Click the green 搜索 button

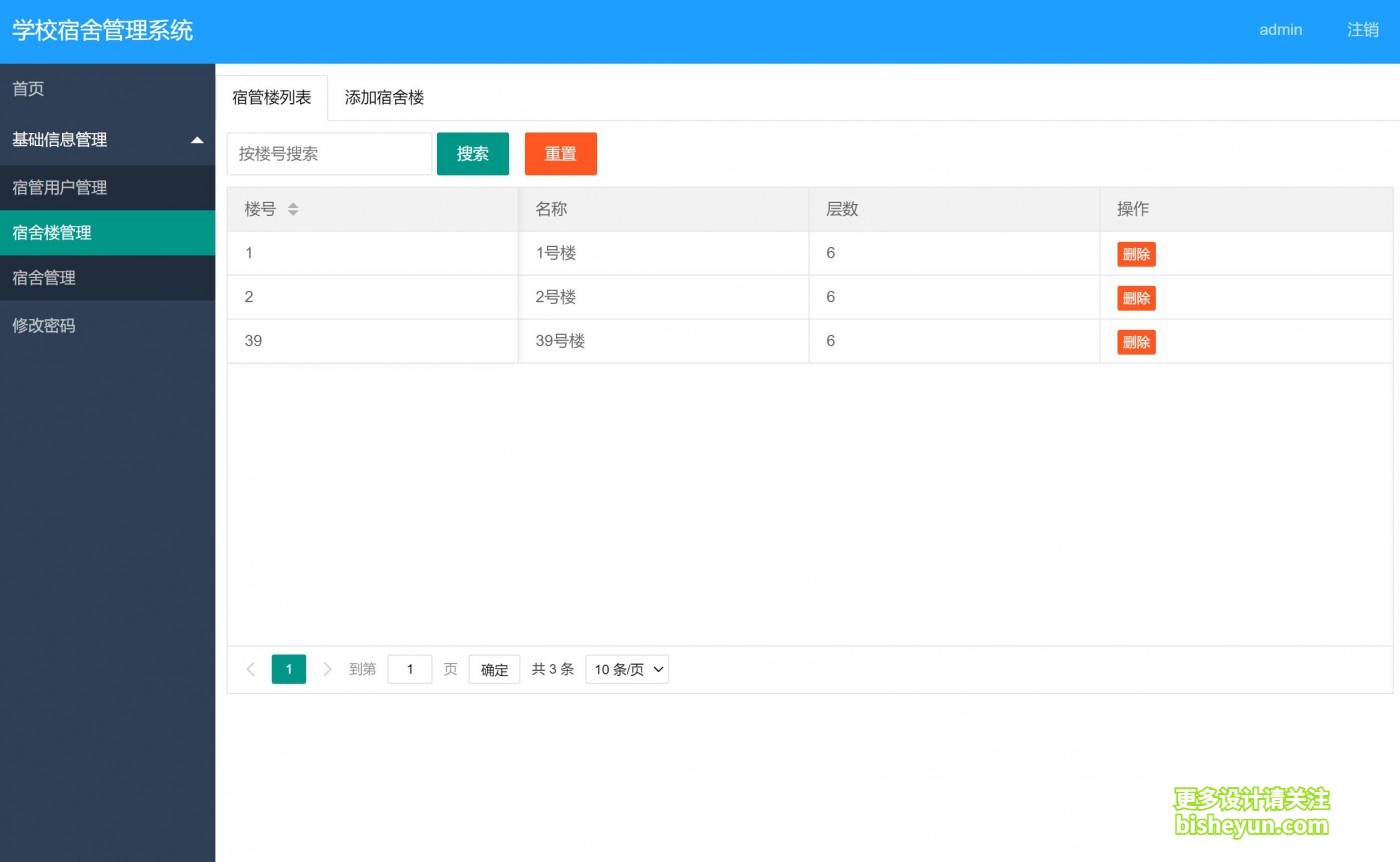pyautogui.click(x=473, y=154)
